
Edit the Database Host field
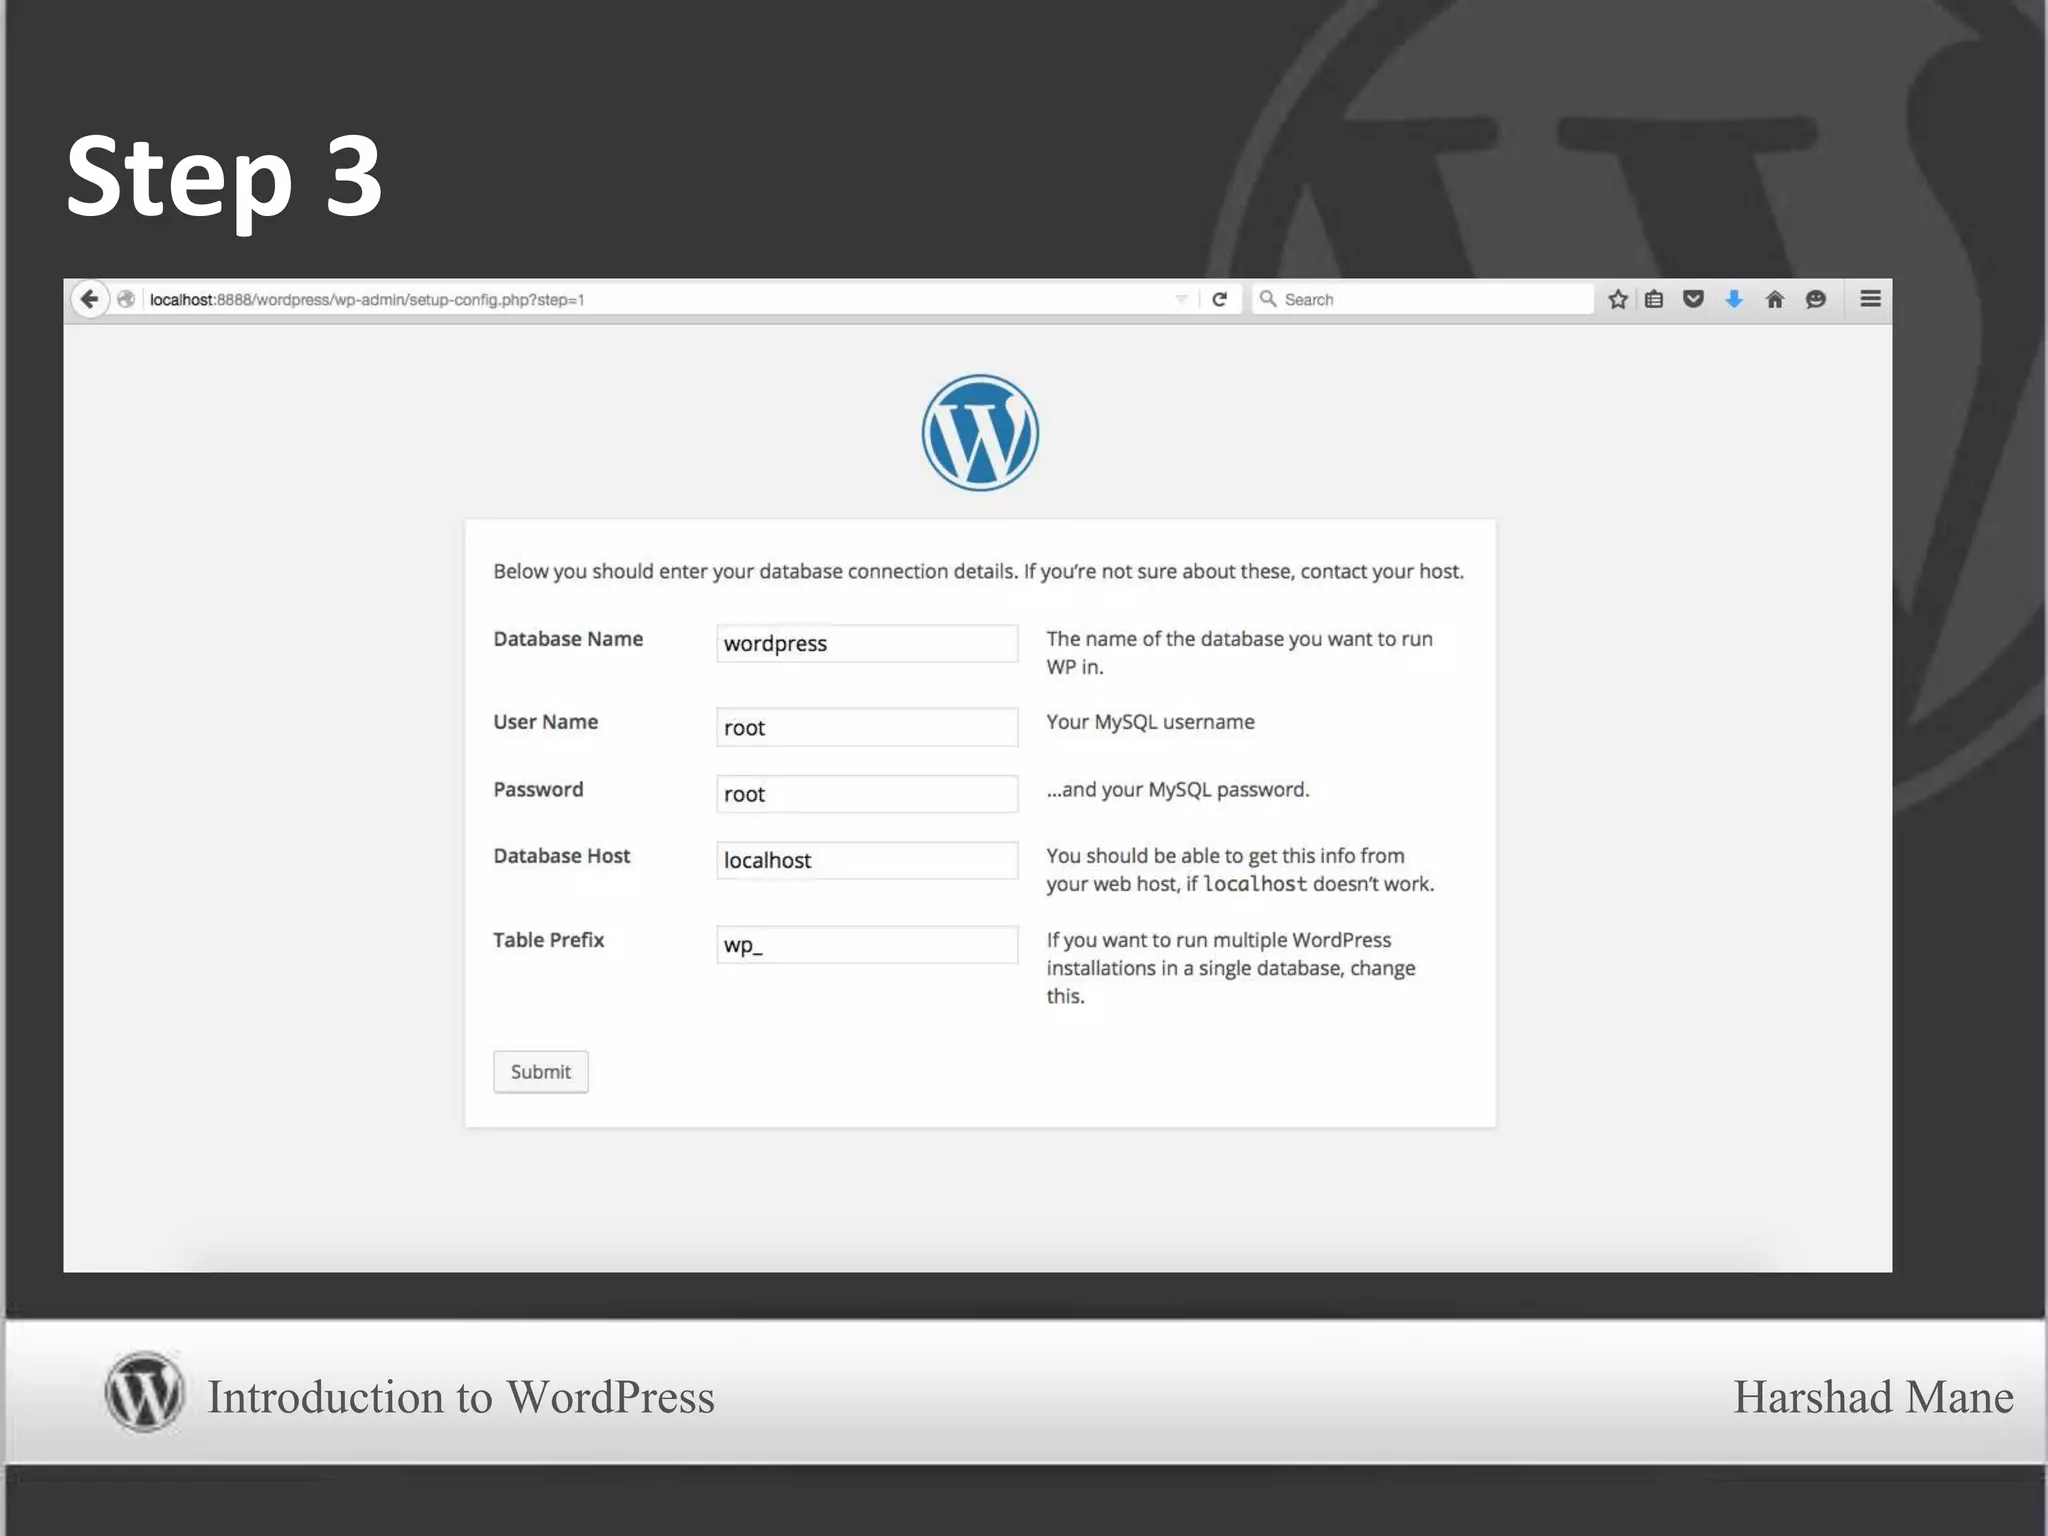click(x=867, y=860)
